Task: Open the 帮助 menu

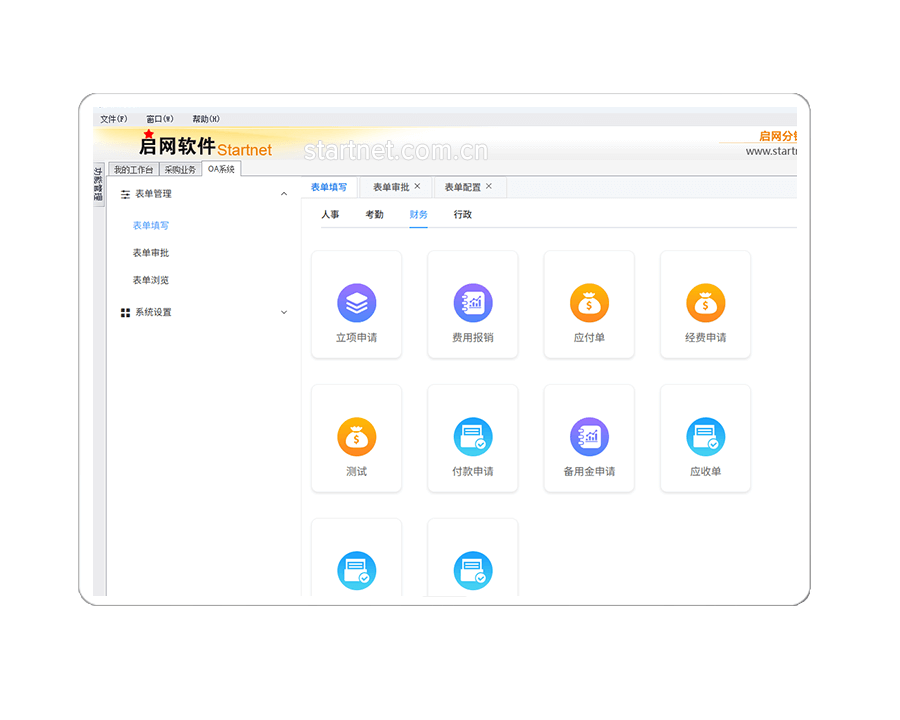Action: point(205,119)
